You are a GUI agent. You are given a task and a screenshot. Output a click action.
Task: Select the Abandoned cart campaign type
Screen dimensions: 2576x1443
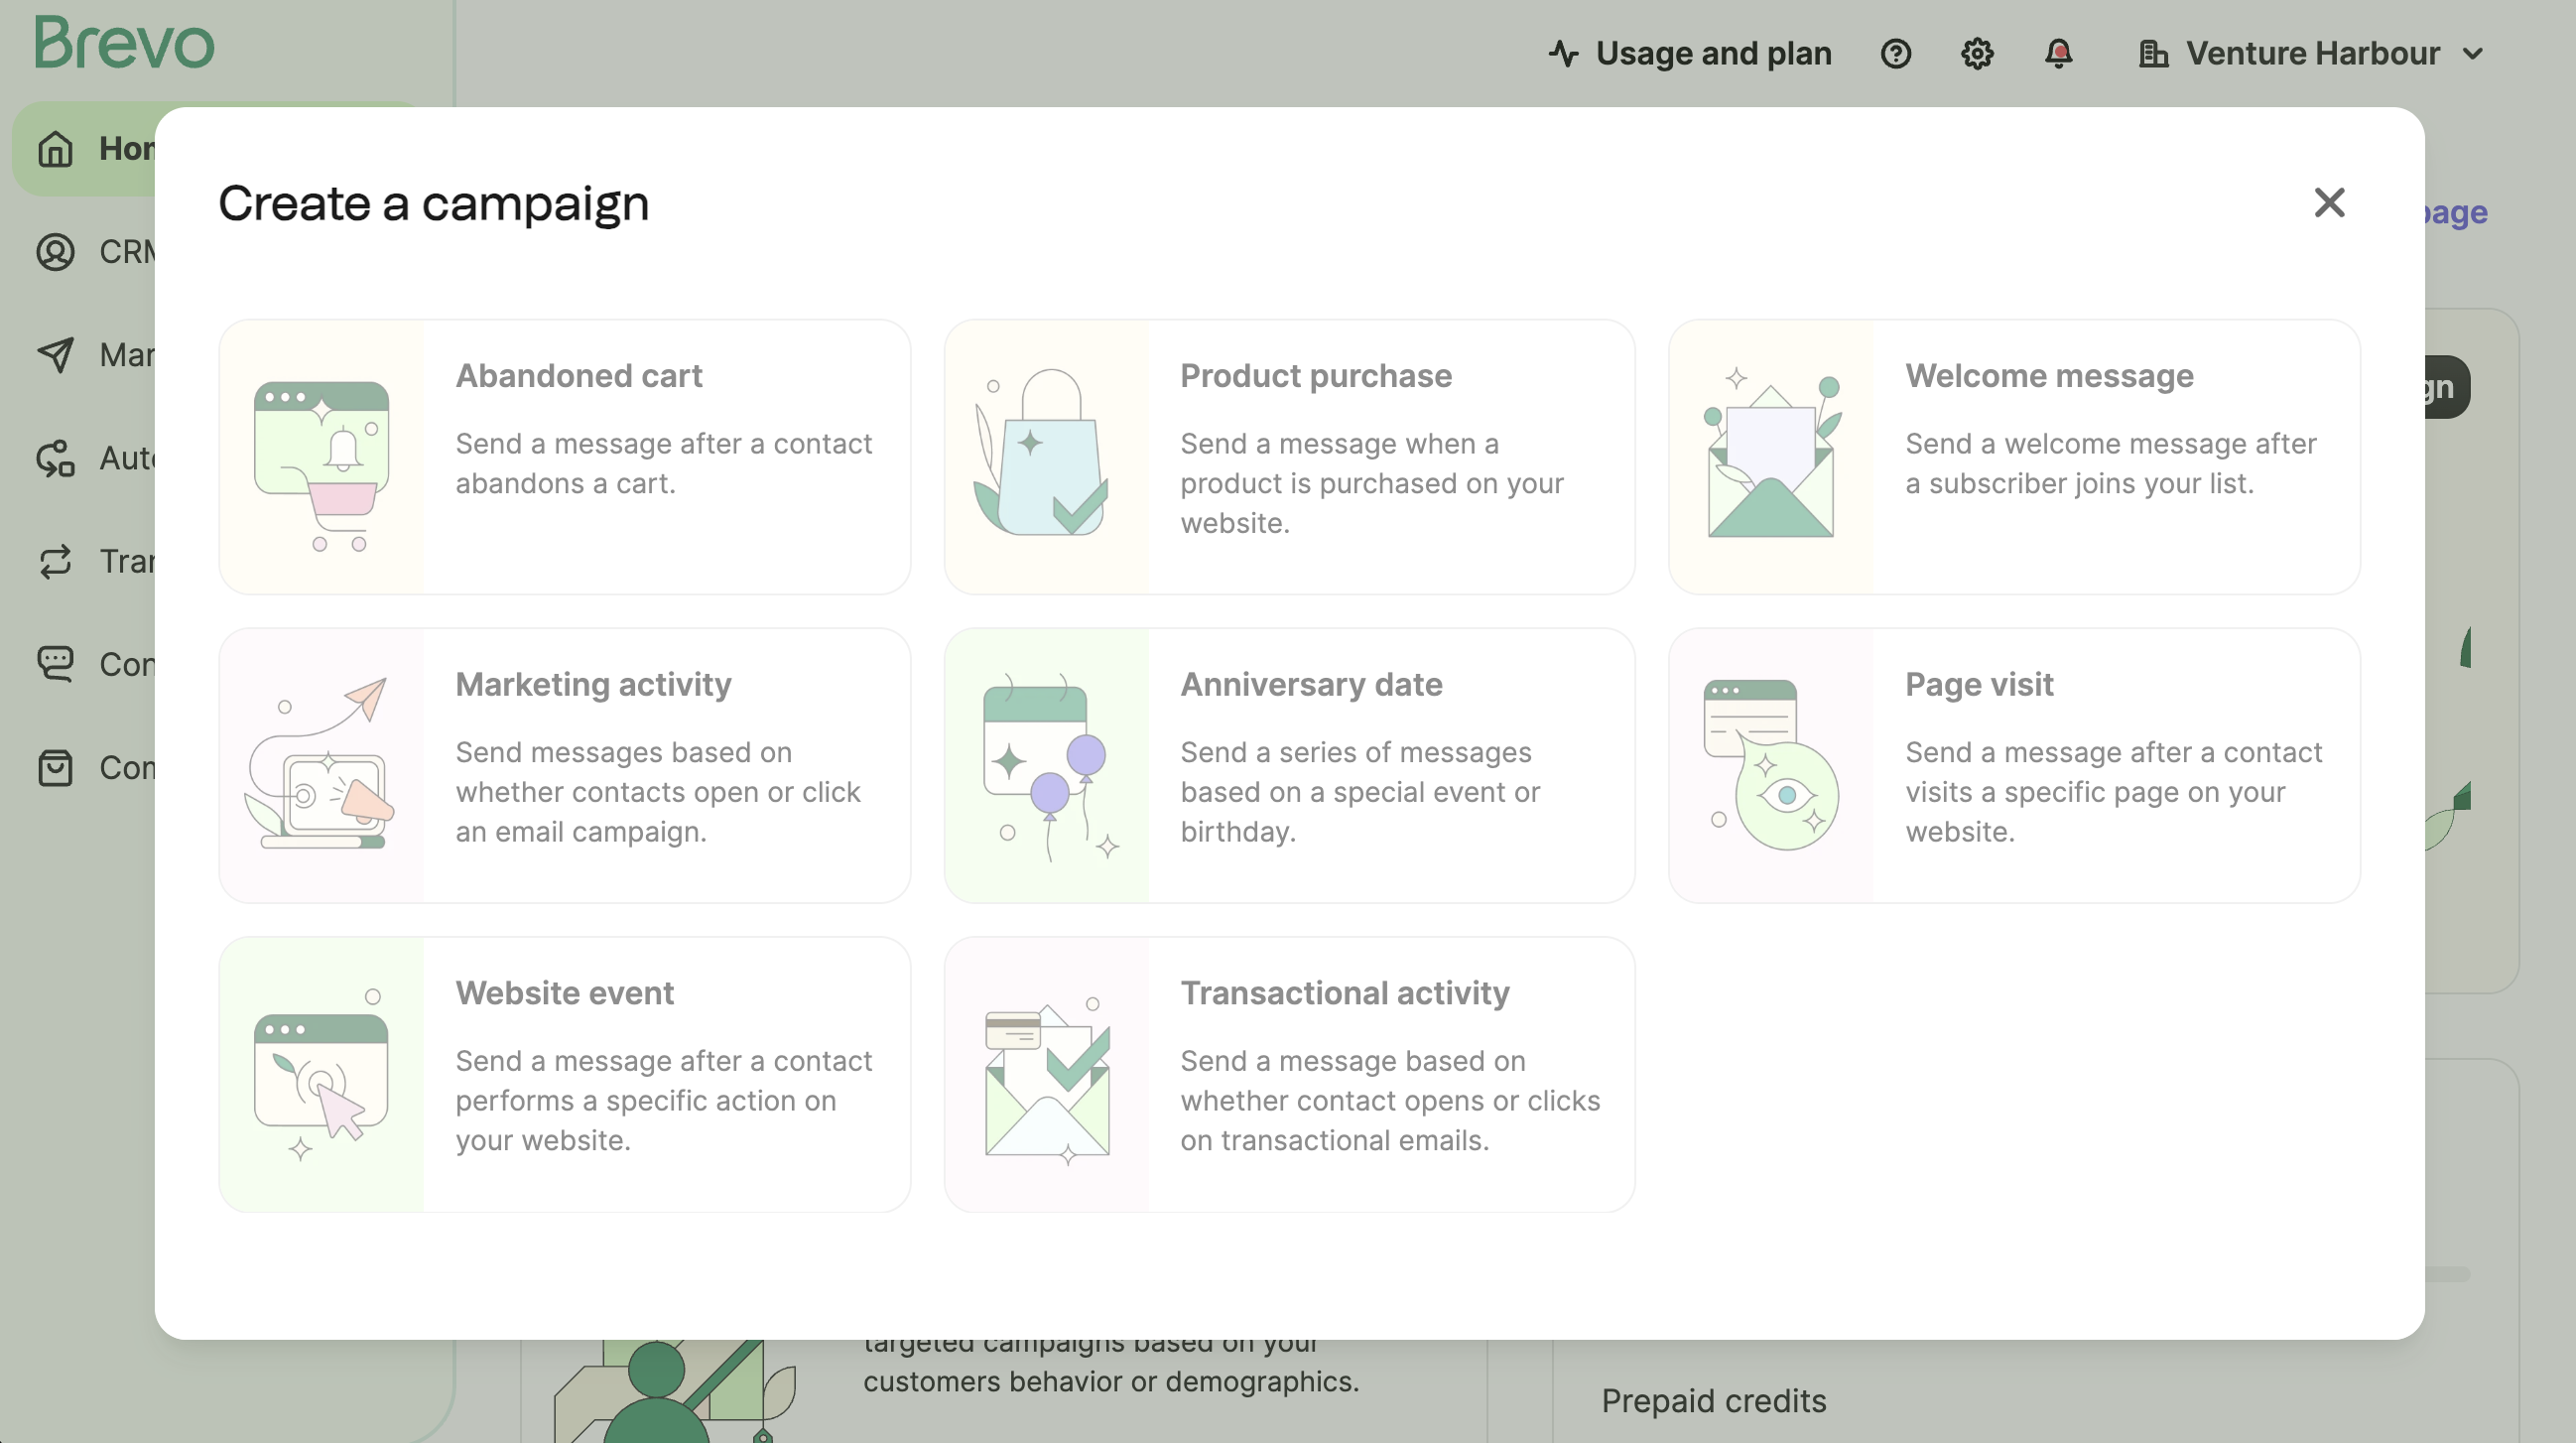[x=564, y=457]
